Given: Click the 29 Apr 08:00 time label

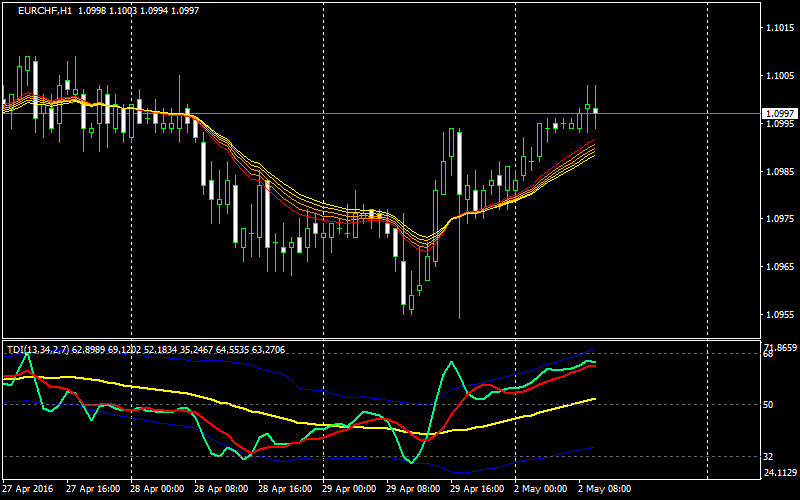Looking at the screenshot, I should point(413,489).
